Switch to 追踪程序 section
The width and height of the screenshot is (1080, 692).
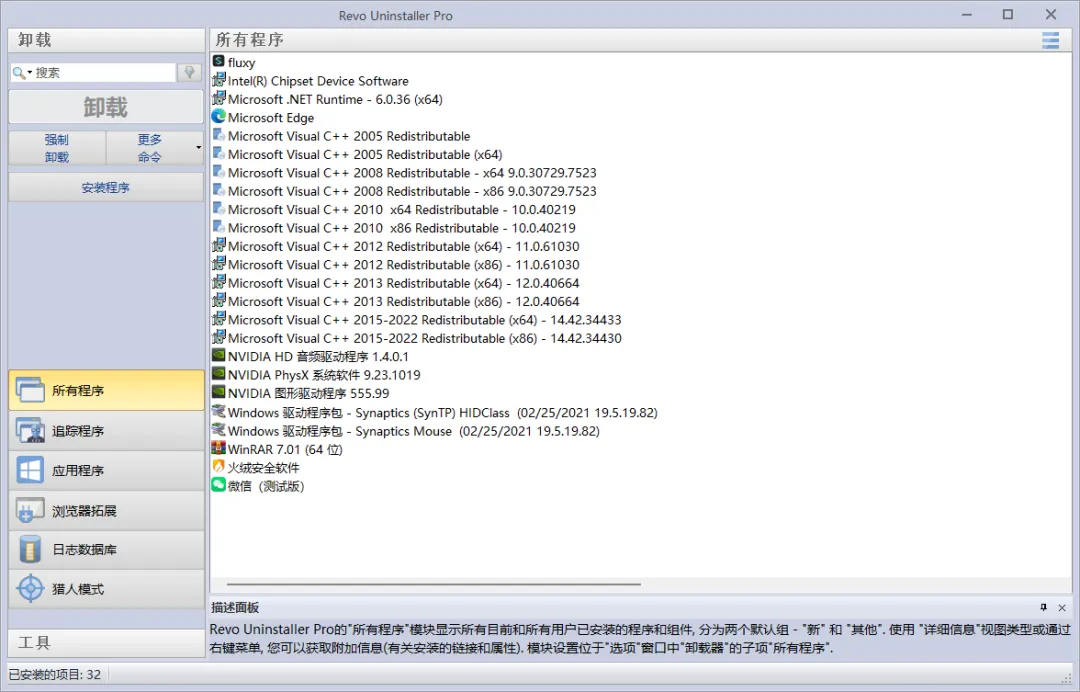point(107,431)
